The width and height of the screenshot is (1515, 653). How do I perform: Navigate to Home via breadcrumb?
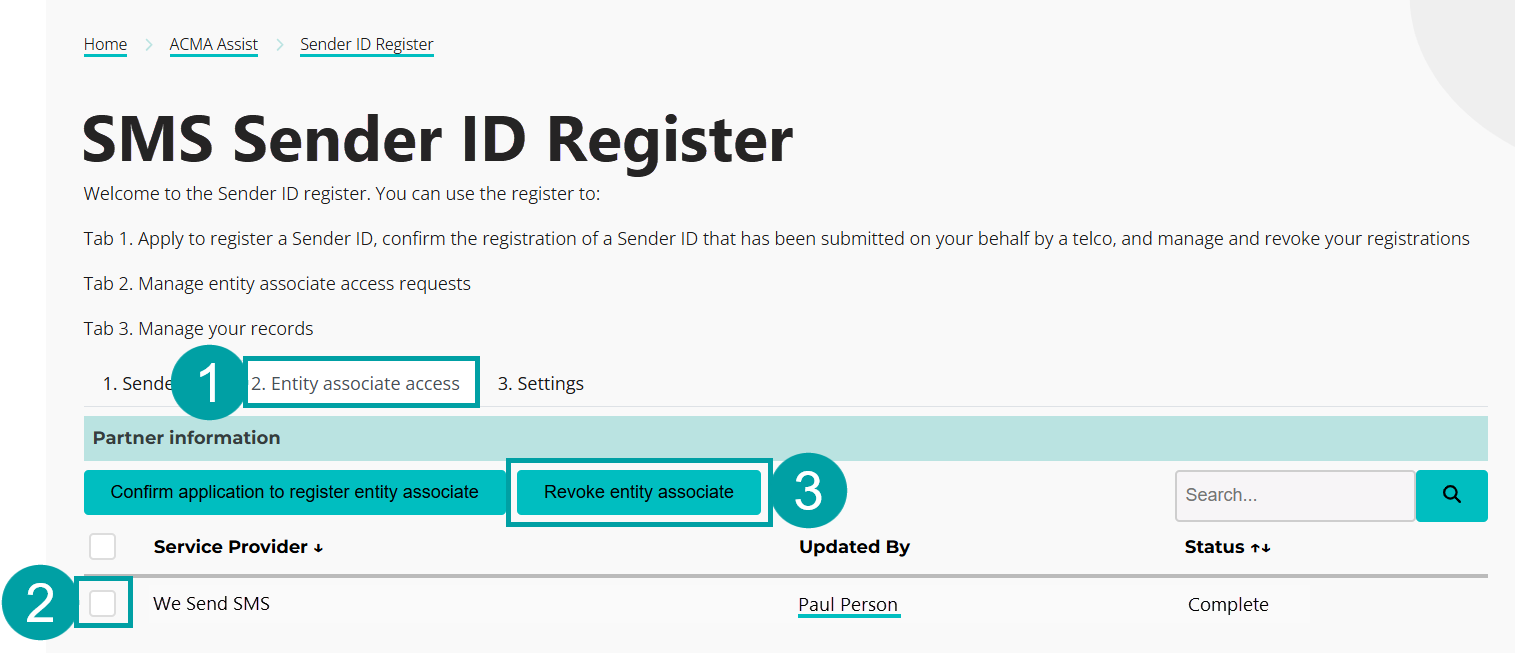point(104,44)
